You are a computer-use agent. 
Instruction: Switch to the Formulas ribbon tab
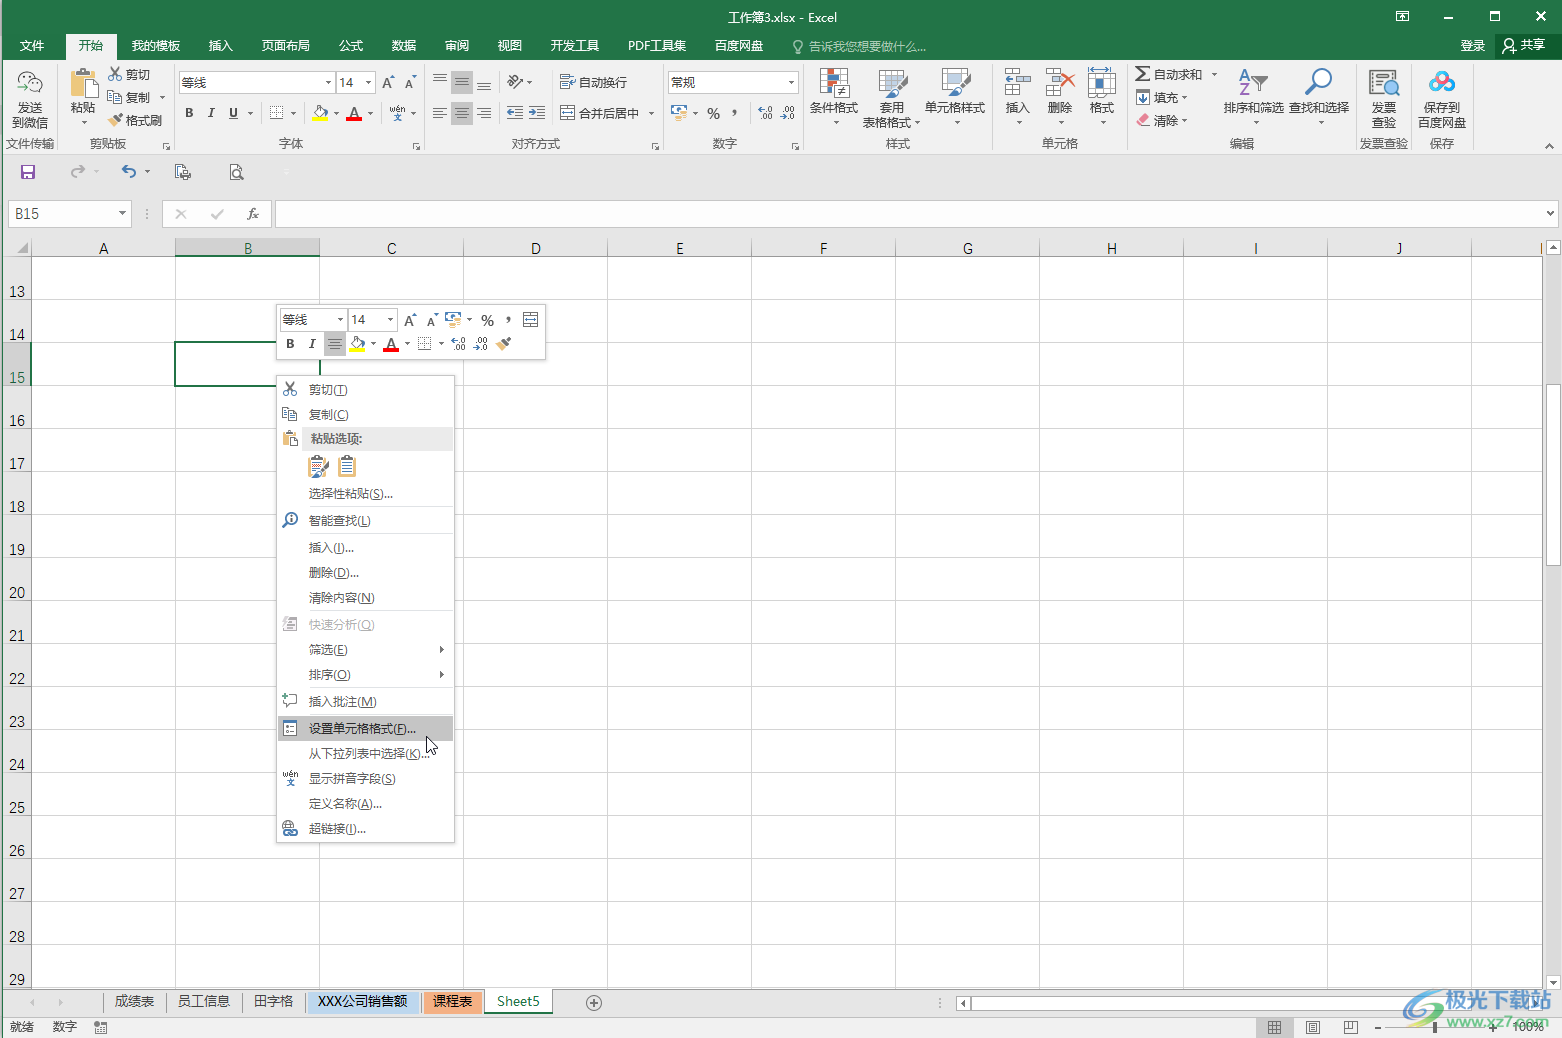[351, 46]
